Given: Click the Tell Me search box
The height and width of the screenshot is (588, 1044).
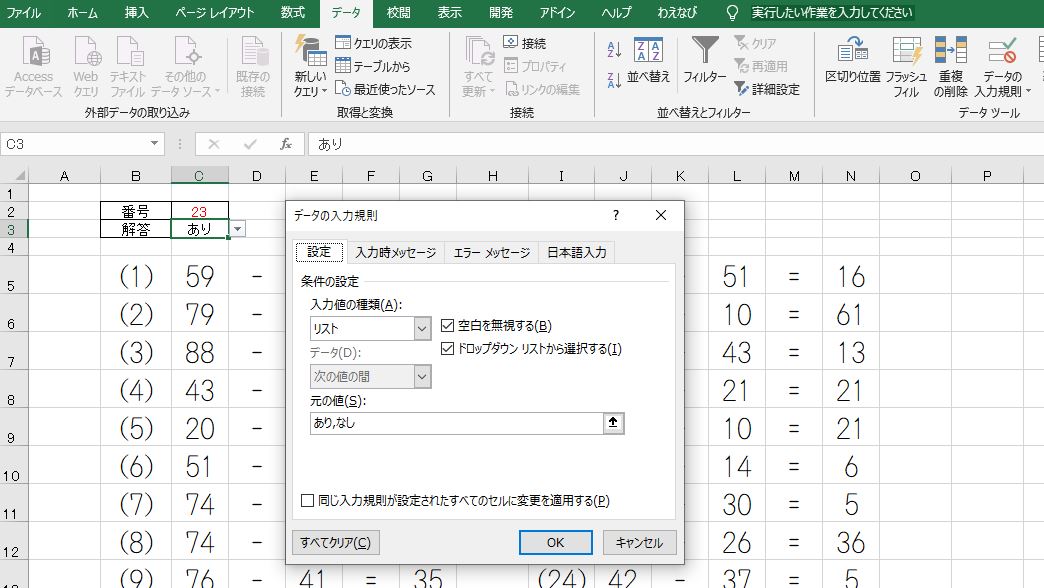Looking at the screenshot, I should click(832, 13).
